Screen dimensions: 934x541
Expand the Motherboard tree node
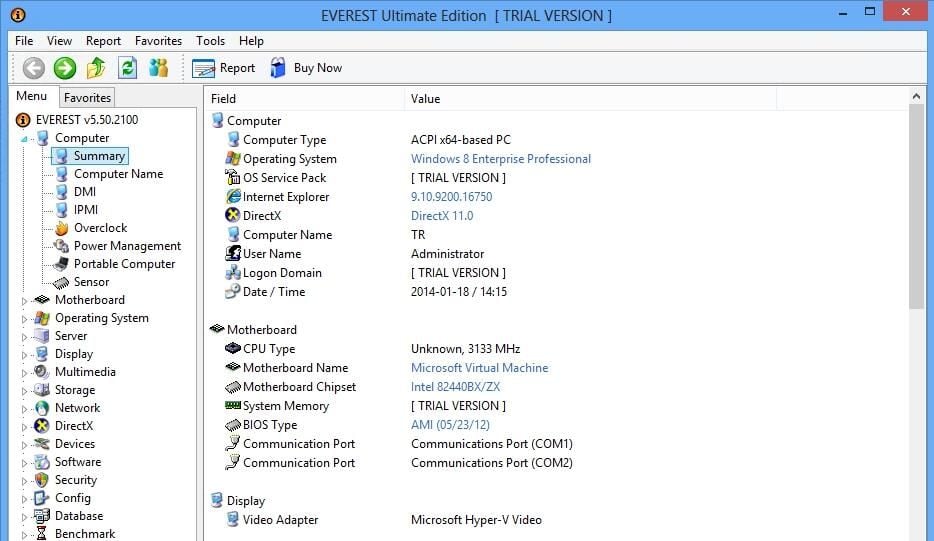24,301
